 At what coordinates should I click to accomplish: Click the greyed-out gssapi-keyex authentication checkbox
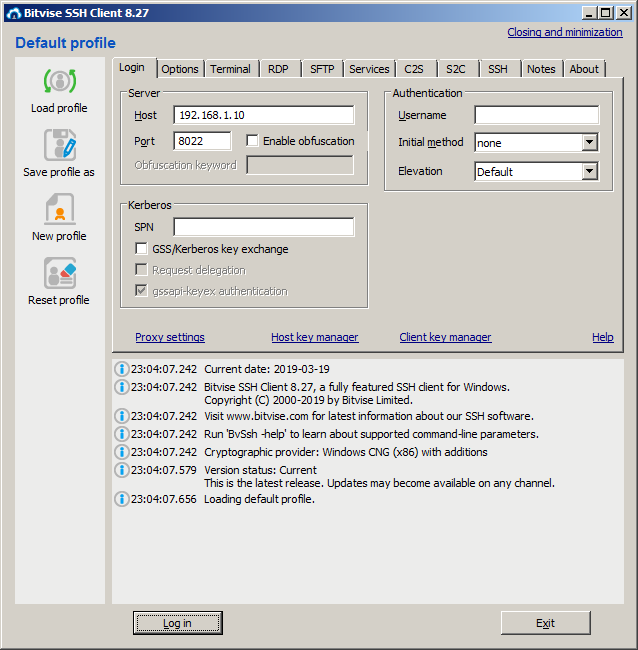(x=141, y=291)
